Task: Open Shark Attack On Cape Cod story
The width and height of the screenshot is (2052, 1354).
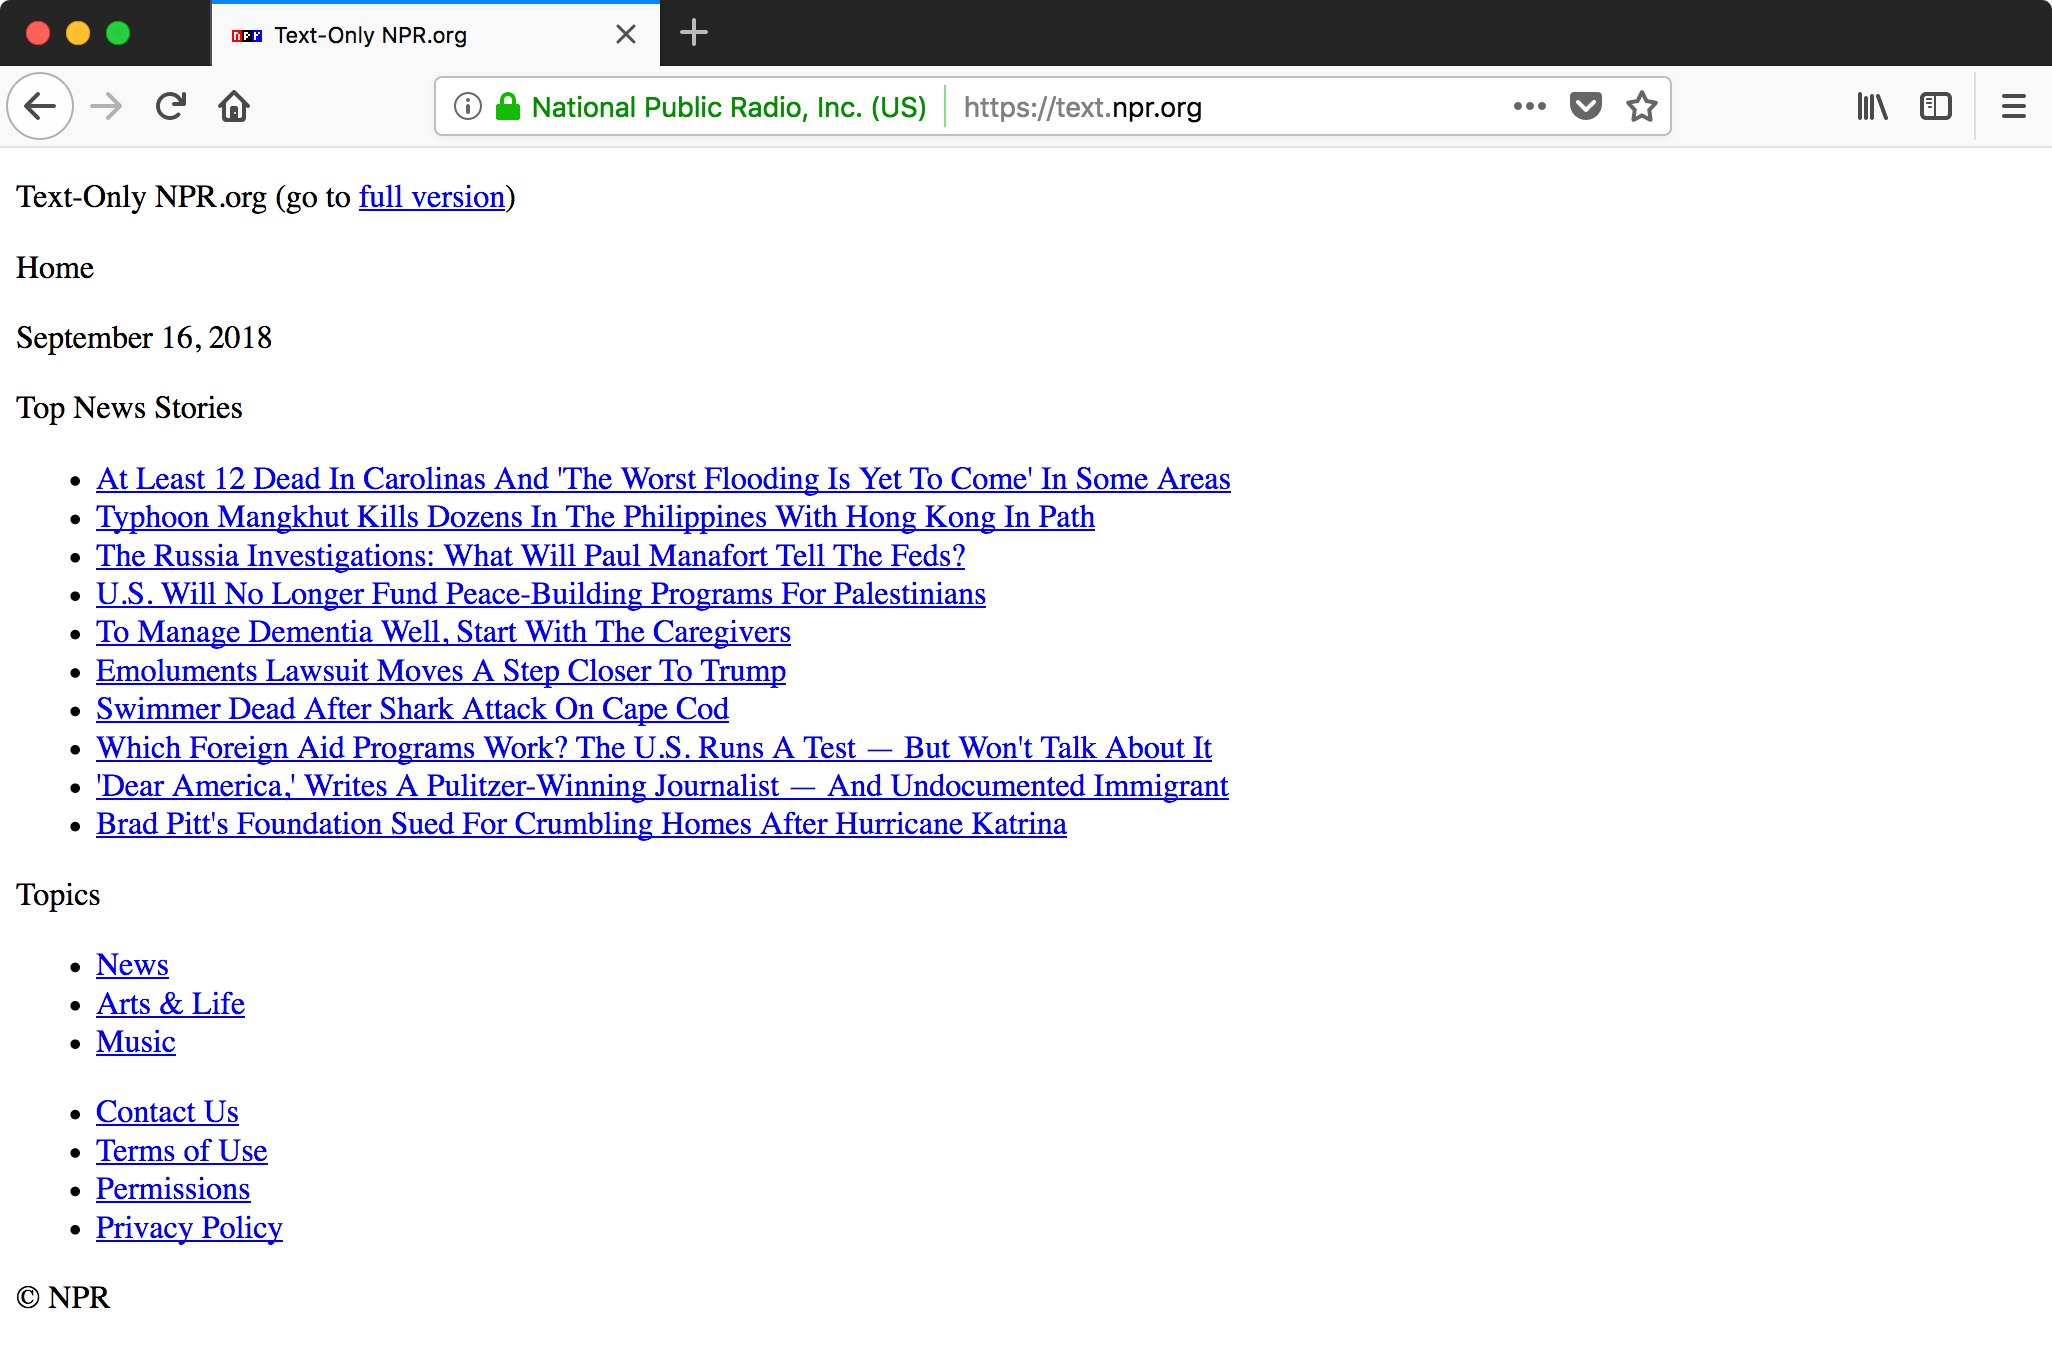Action: click(x=412, y=709)
